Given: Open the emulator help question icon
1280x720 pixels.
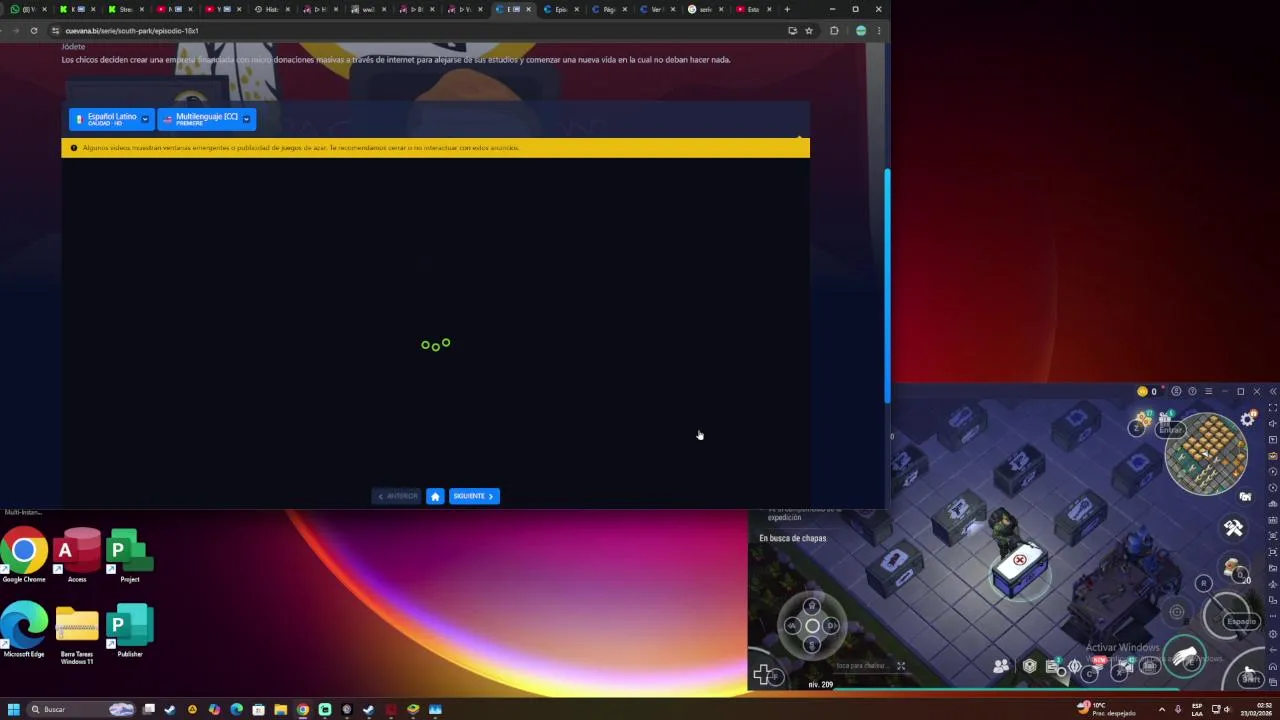Looking at the screenshot, I should (x=1192, y=392).
